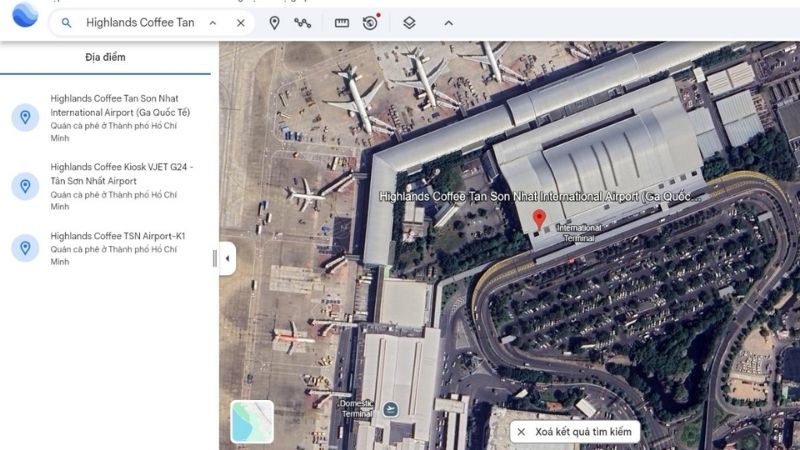Click the side panel resize handle
The image size is (800, 450).
pos(214,259)
